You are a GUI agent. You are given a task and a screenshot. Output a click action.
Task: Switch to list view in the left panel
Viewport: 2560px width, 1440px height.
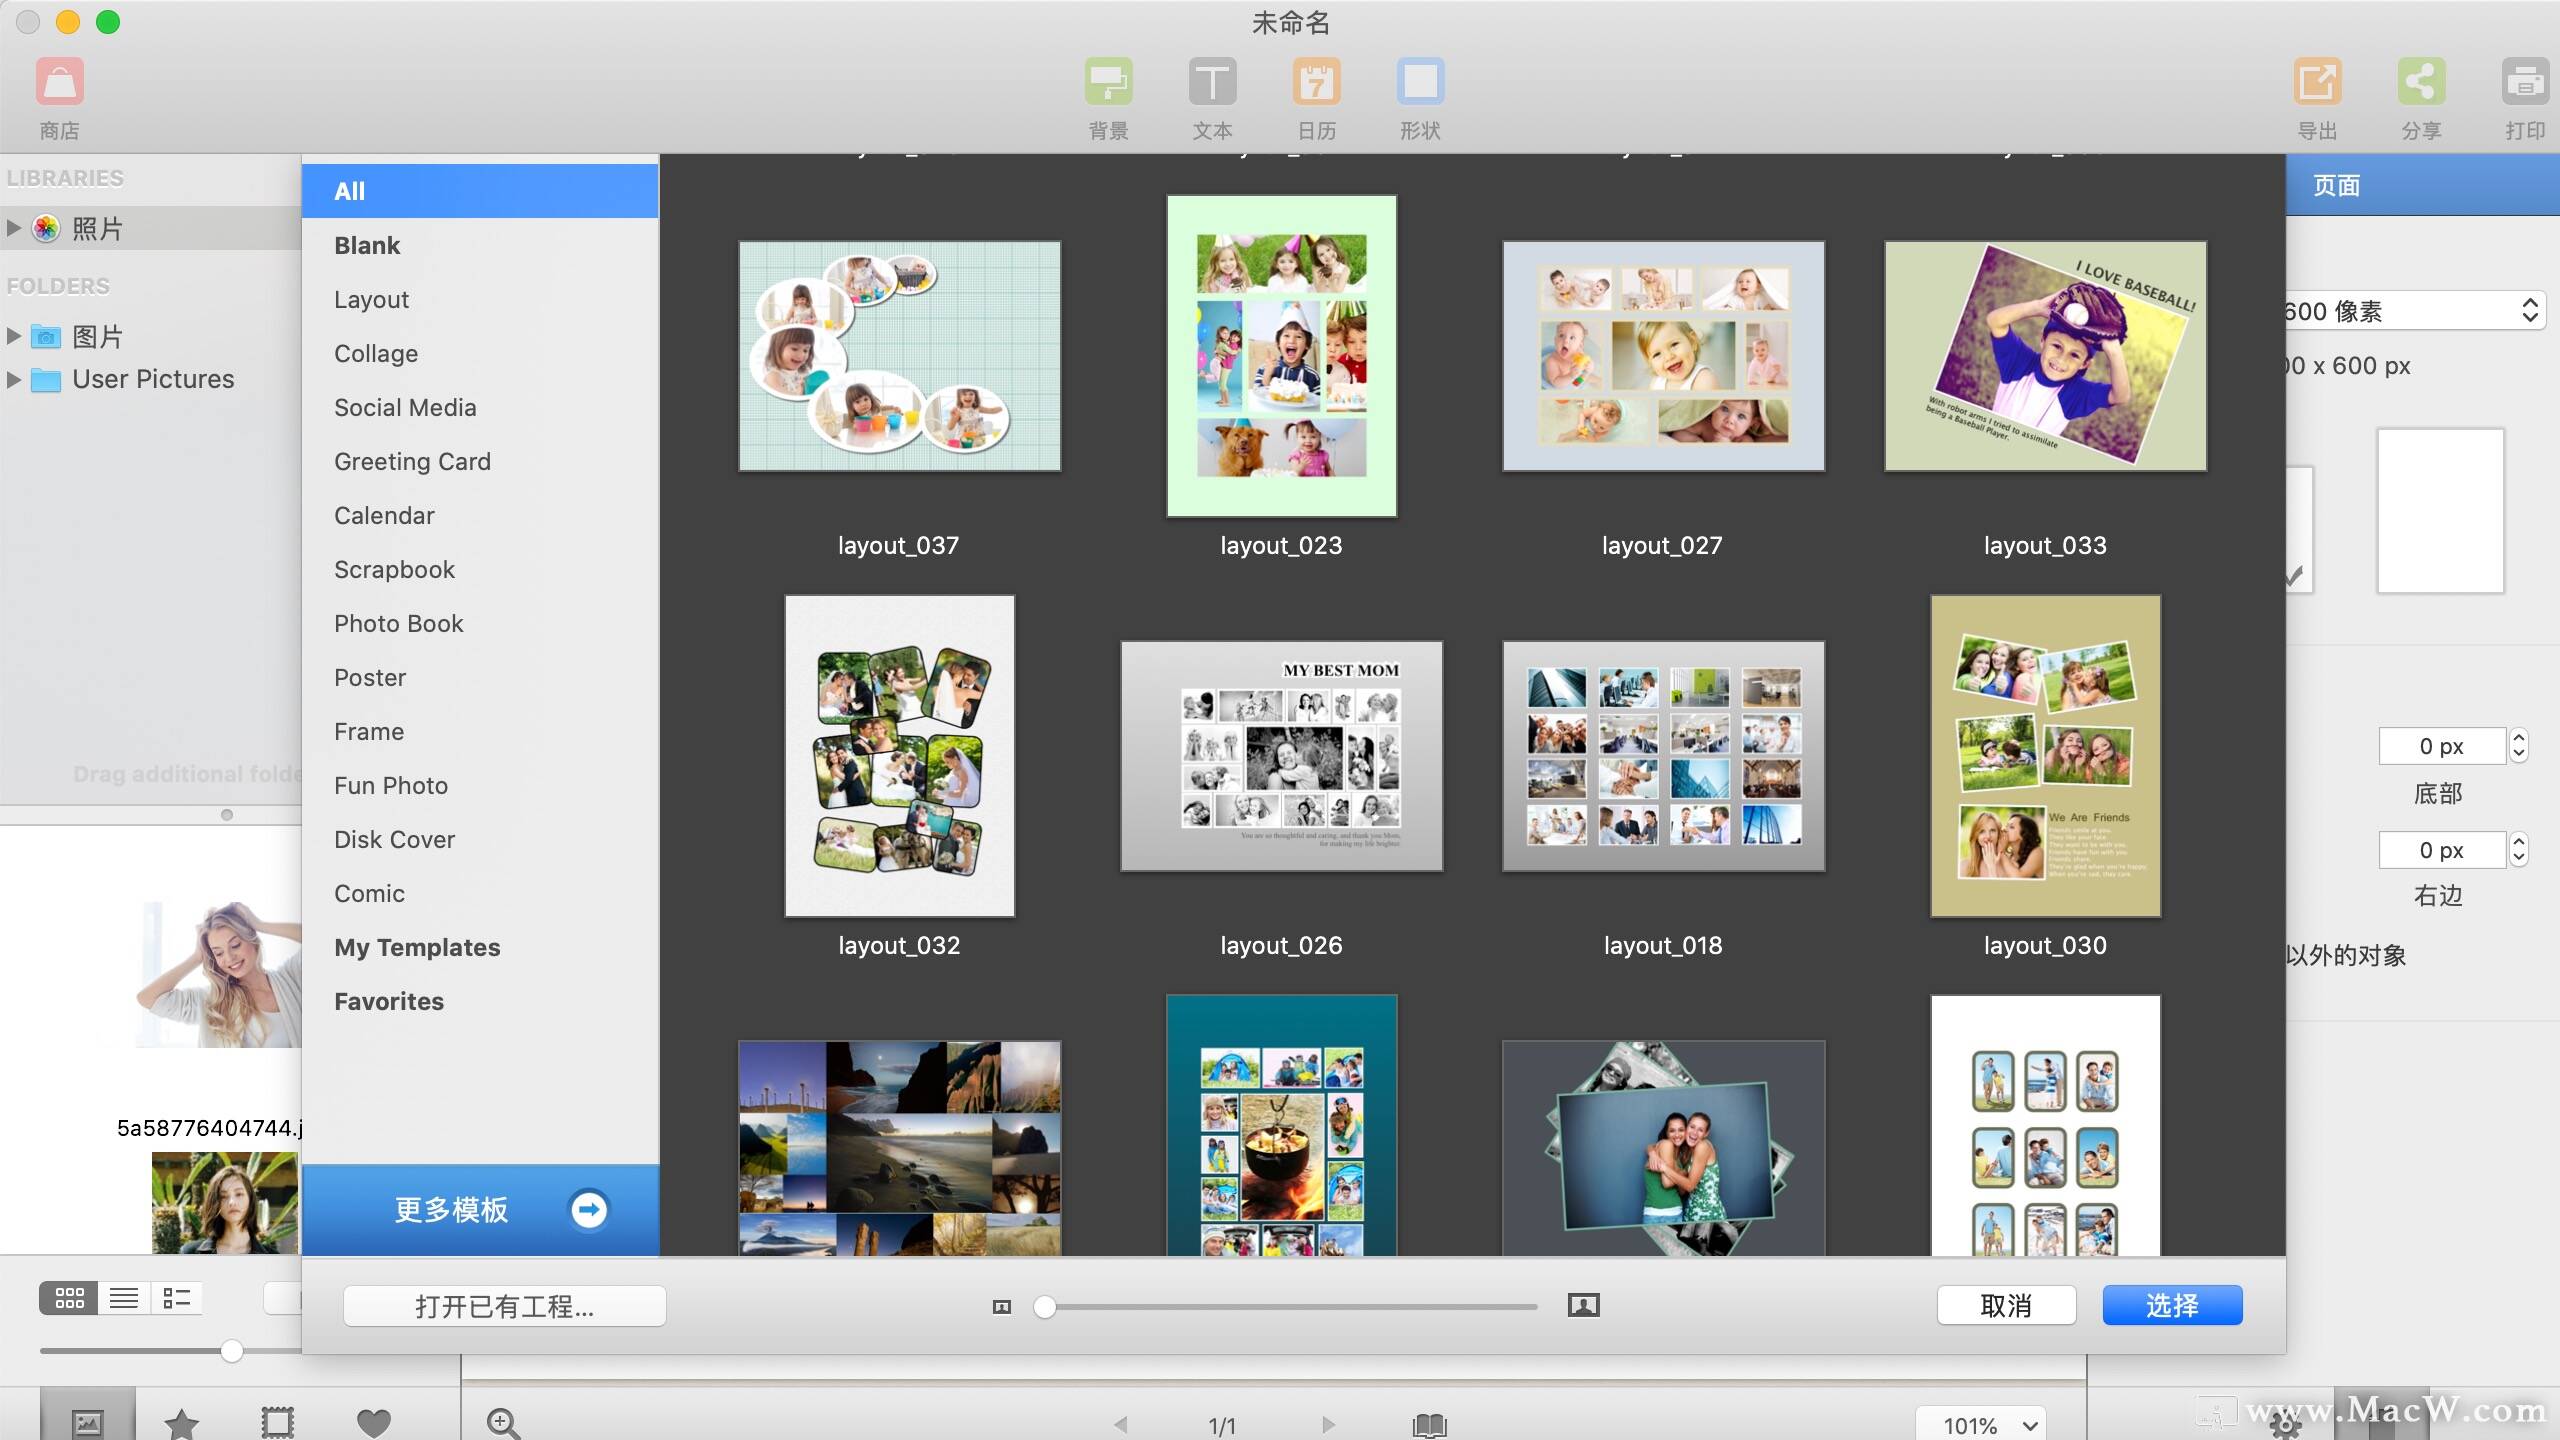click(x=124, y=1298)
